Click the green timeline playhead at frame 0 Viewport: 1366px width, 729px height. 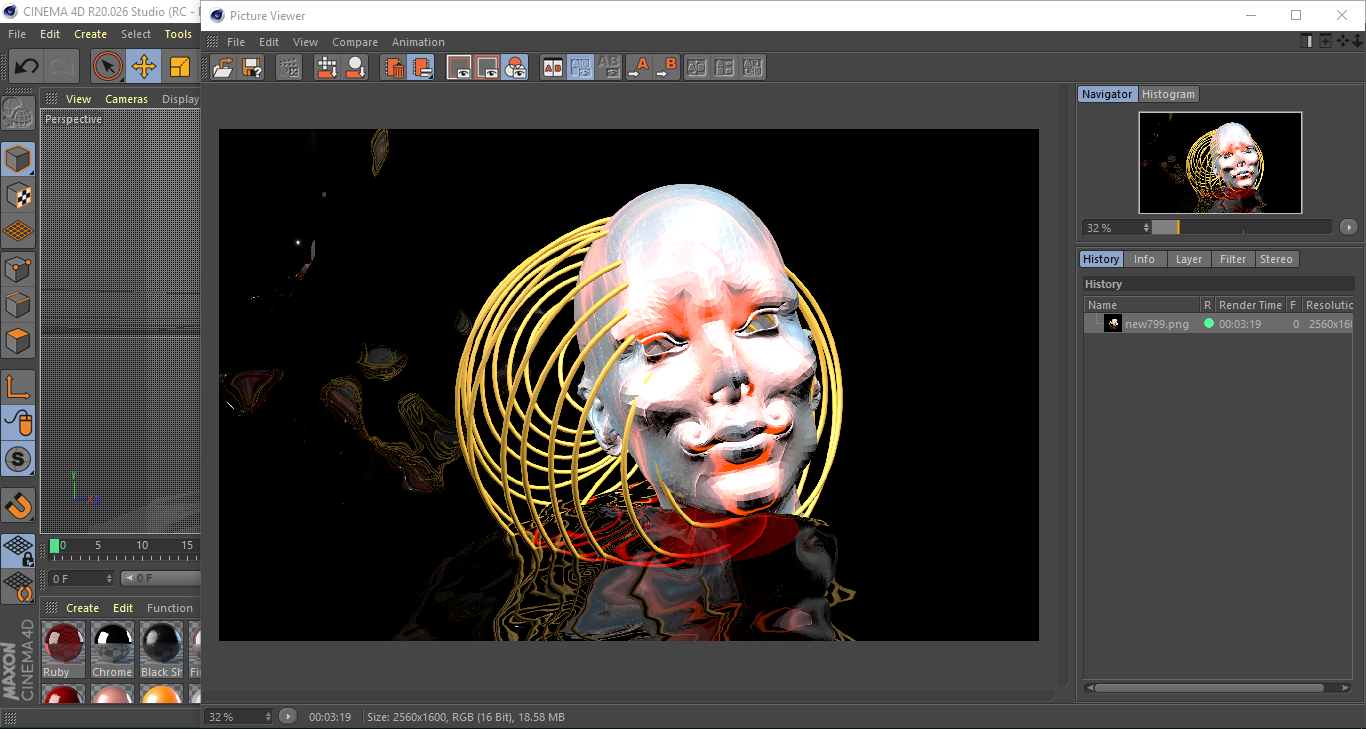coord(55,546)
